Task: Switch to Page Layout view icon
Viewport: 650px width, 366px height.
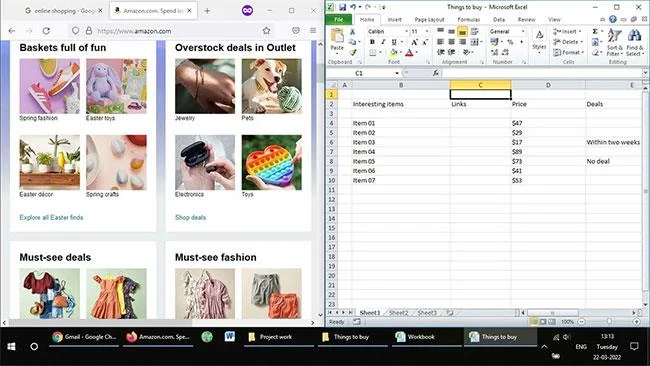Action: click(x=543, y=322)
